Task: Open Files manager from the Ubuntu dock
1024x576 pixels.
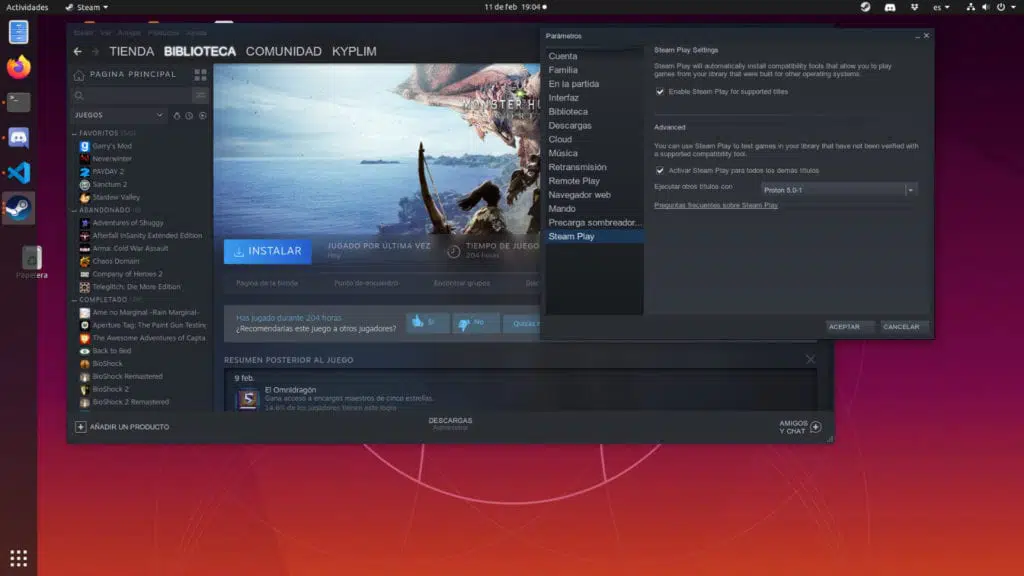Action: tap(18, 31)
